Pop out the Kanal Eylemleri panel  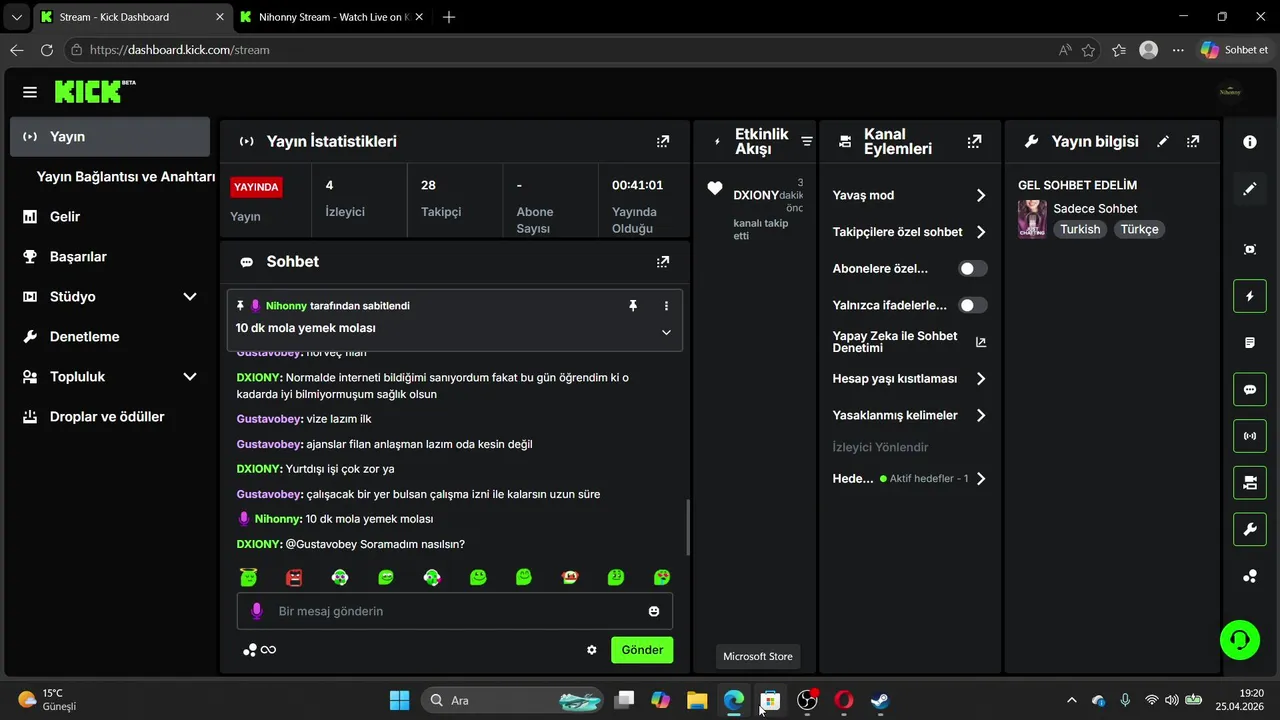point(974,142)
